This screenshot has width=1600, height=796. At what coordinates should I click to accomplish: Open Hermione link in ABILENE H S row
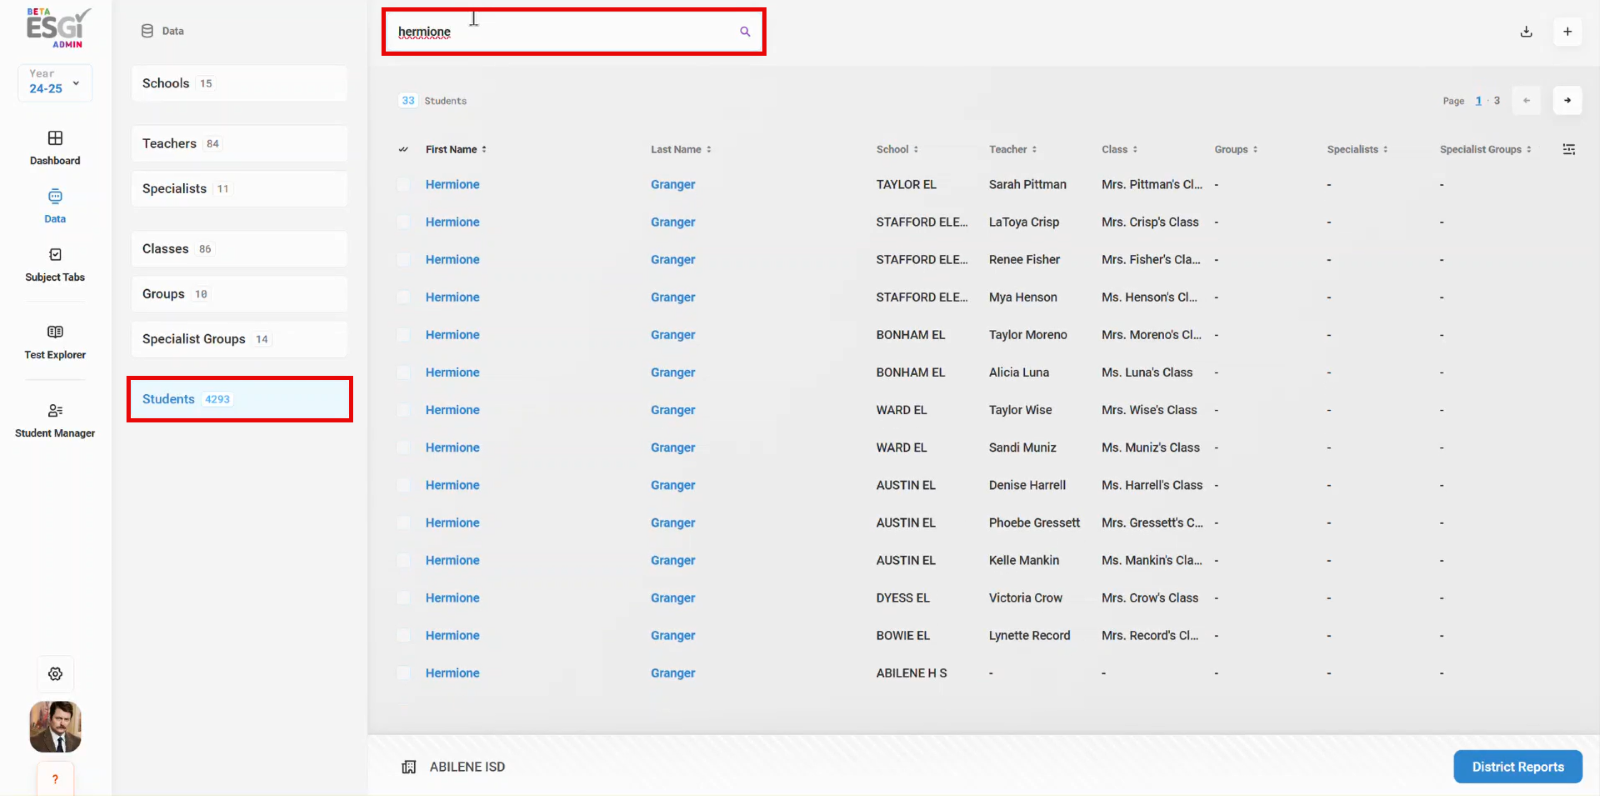pyautogui.click(x=452, y=673)
